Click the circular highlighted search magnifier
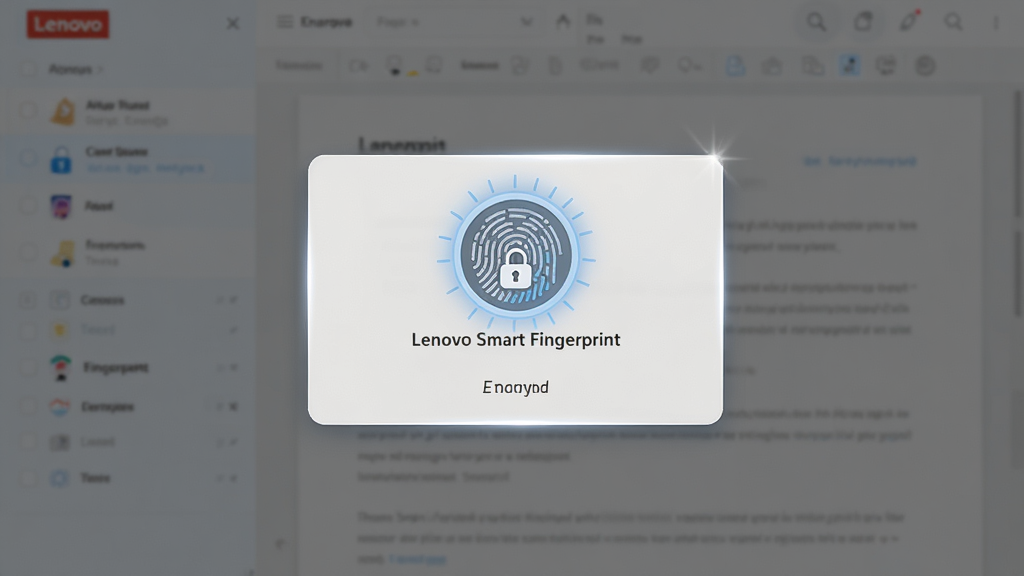The width and height of the screenshot is (1024, 576). 816,22
